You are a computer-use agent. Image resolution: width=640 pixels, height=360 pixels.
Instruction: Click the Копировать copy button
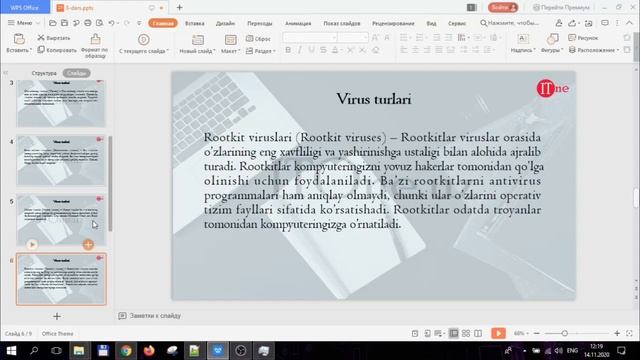[x=57, y=50]
